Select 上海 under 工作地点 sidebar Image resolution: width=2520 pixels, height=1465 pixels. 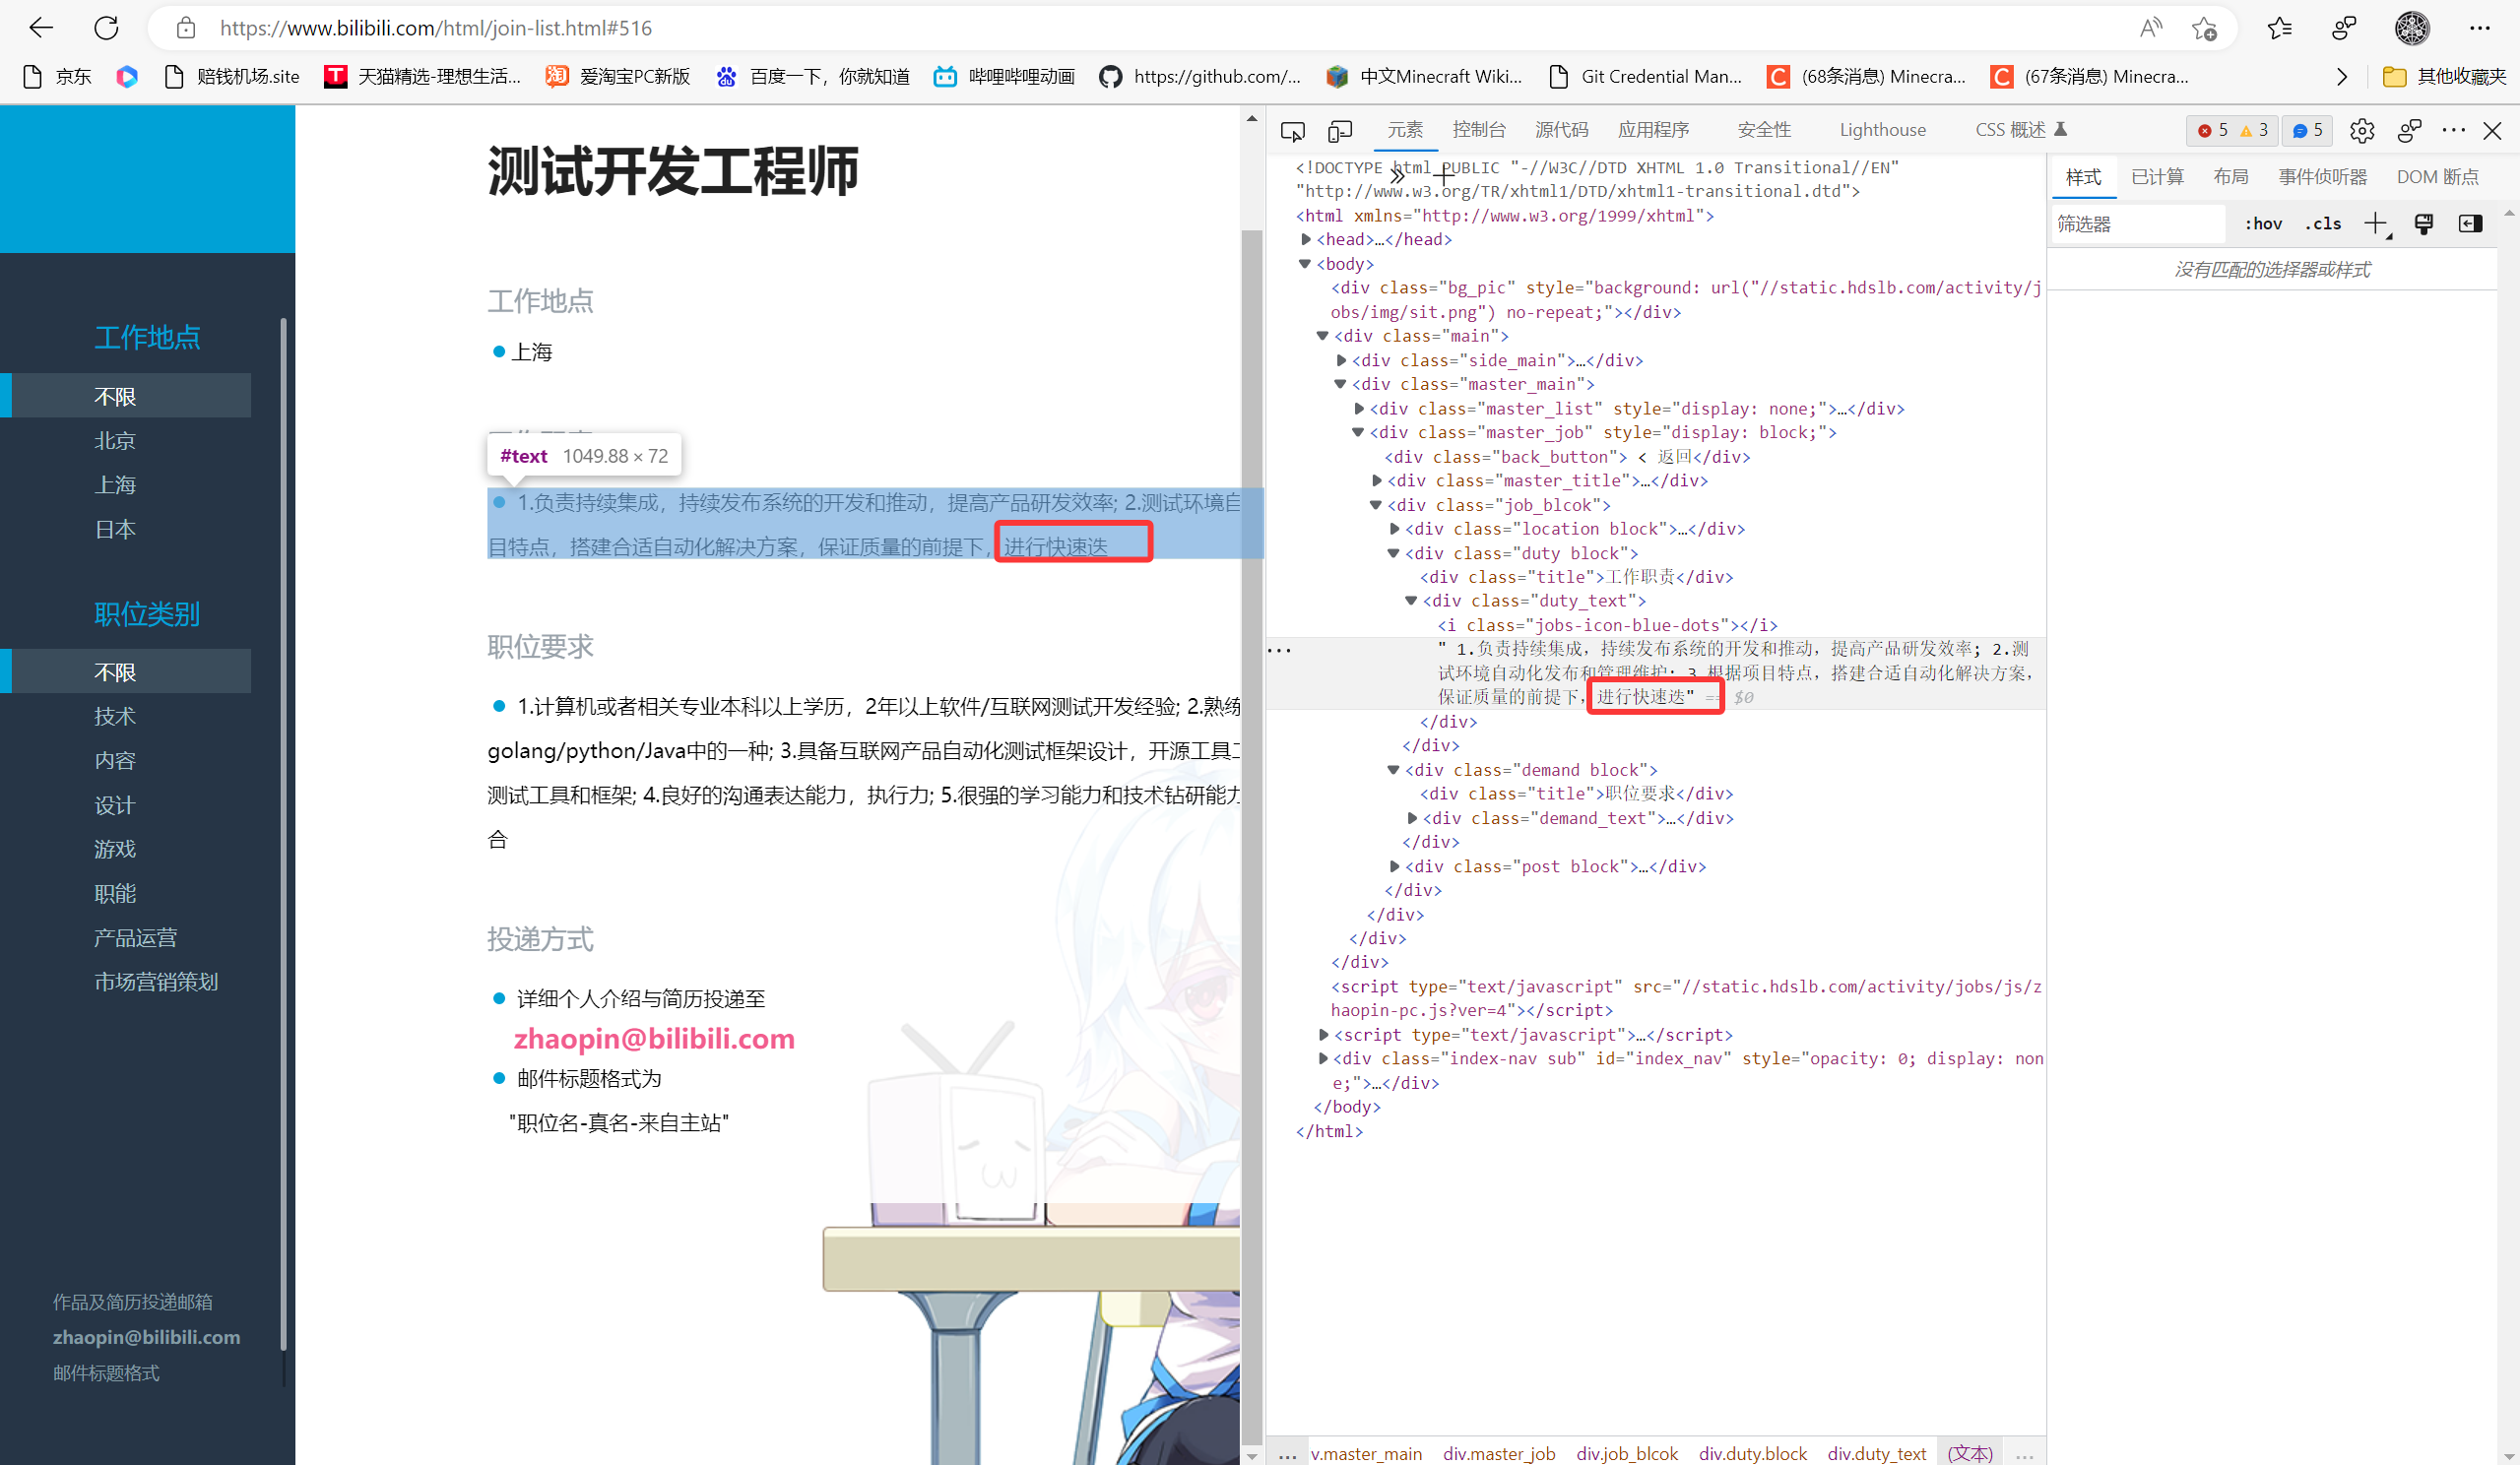pos(115,484)
